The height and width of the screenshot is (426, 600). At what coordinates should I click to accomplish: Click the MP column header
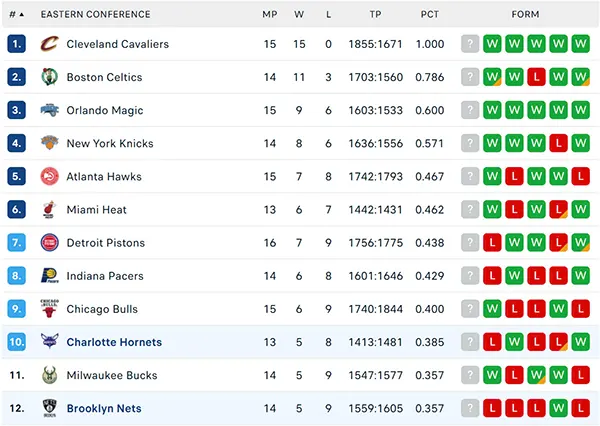tap(270, 15)
